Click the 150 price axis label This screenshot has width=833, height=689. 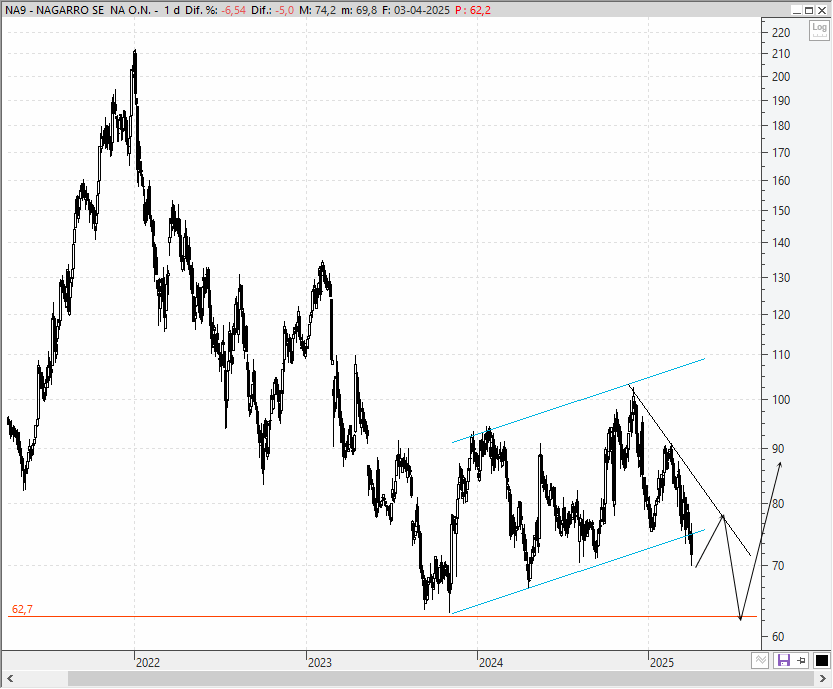(x=781, y=211)
